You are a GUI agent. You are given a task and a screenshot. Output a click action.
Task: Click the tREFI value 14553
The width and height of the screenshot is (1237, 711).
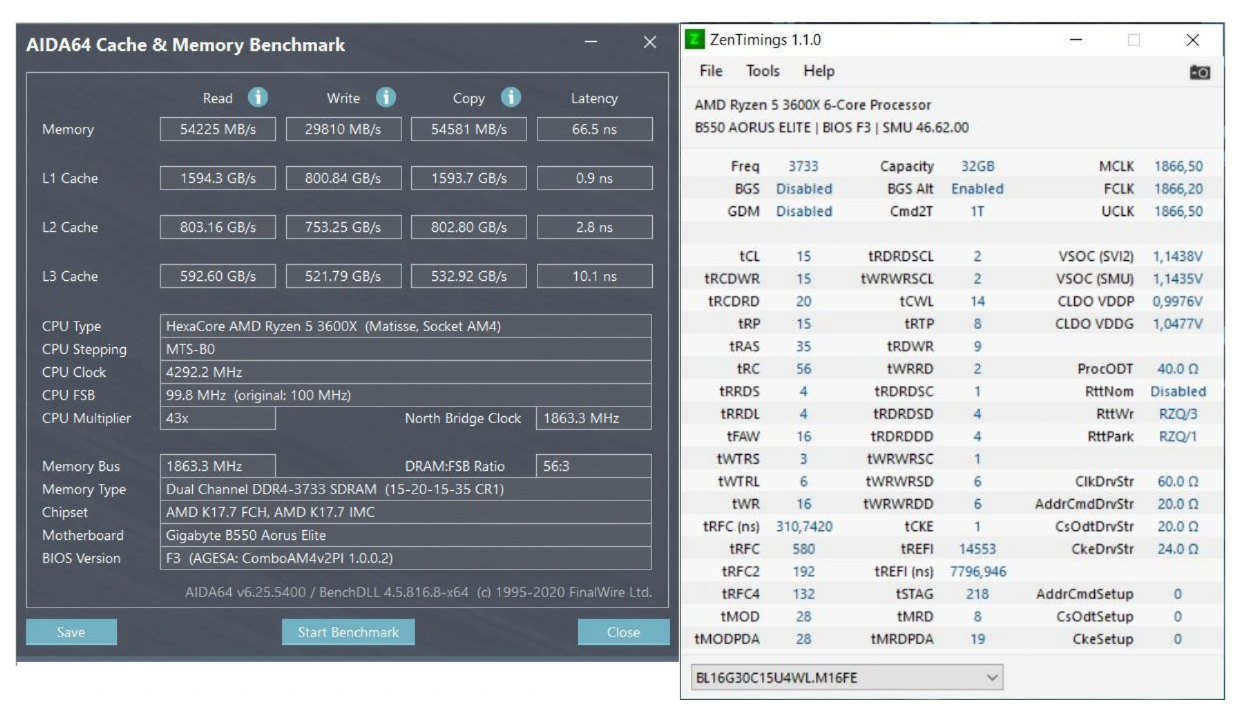point(977,549)
